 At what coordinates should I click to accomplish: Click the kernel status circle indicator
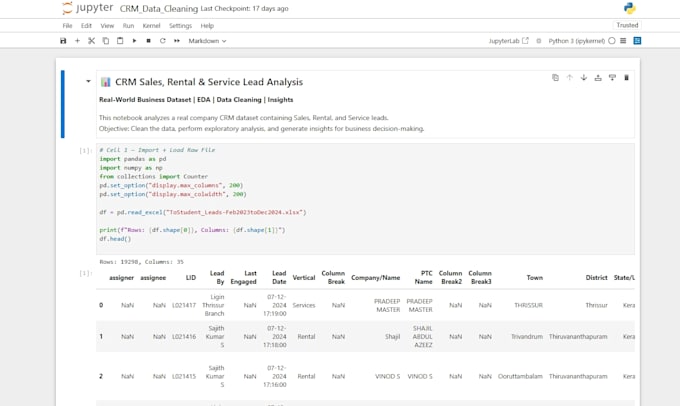(612, 41)
